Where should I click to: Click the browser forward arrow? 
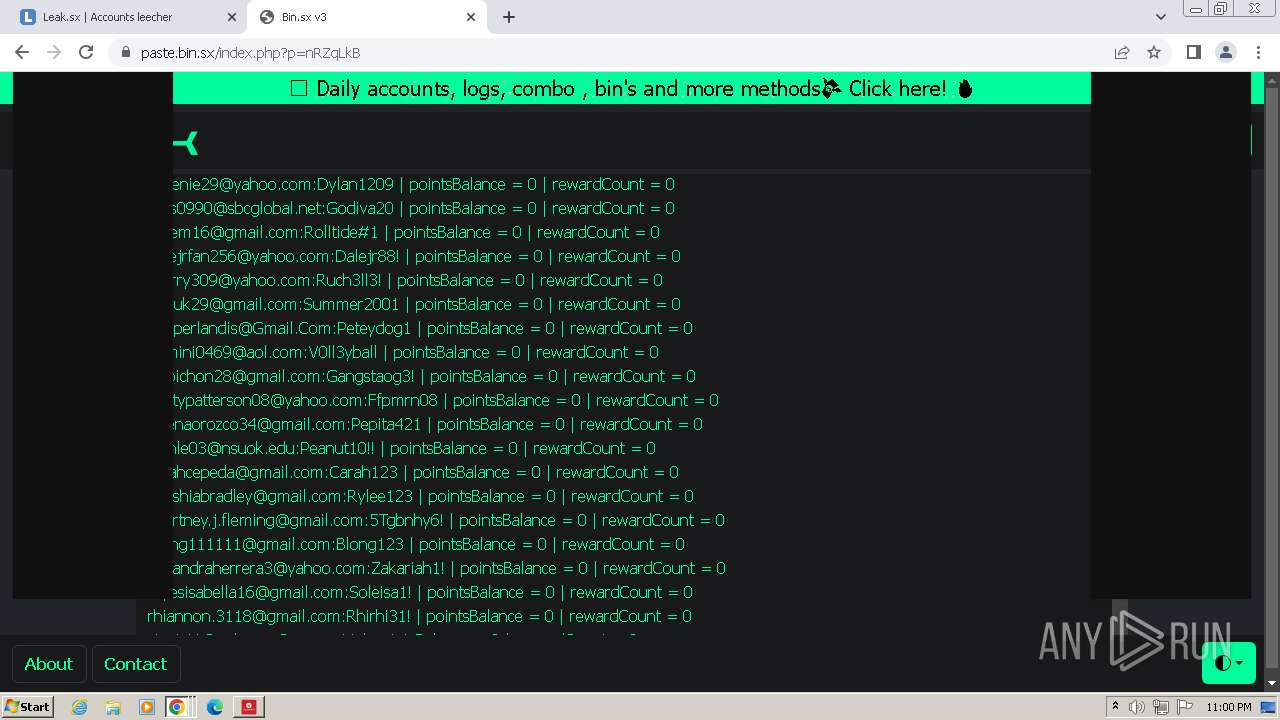coord(54,52)
